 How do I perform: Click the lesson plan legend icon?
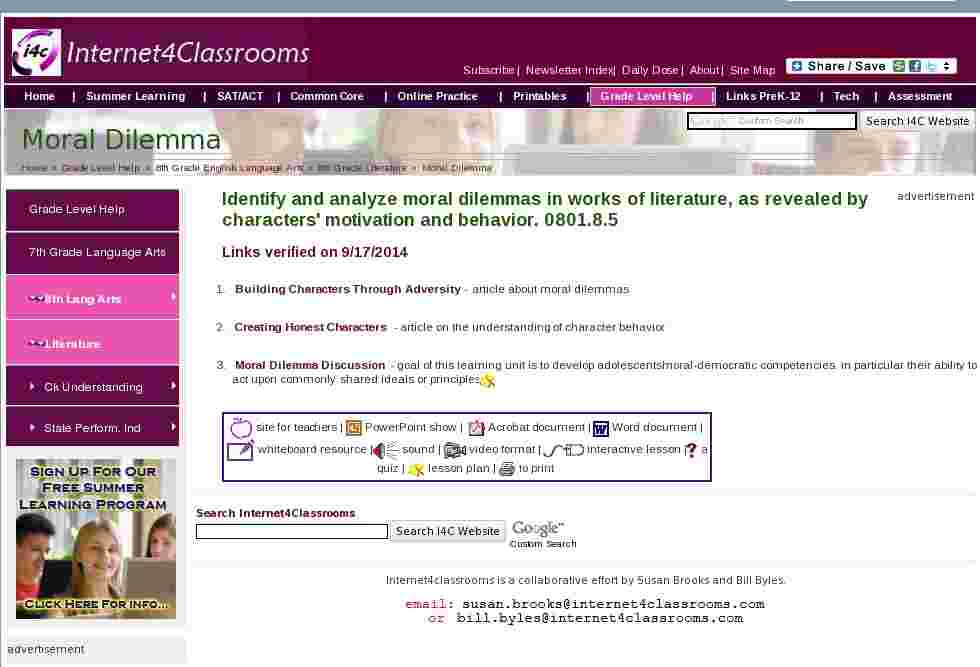click(416, 469)
